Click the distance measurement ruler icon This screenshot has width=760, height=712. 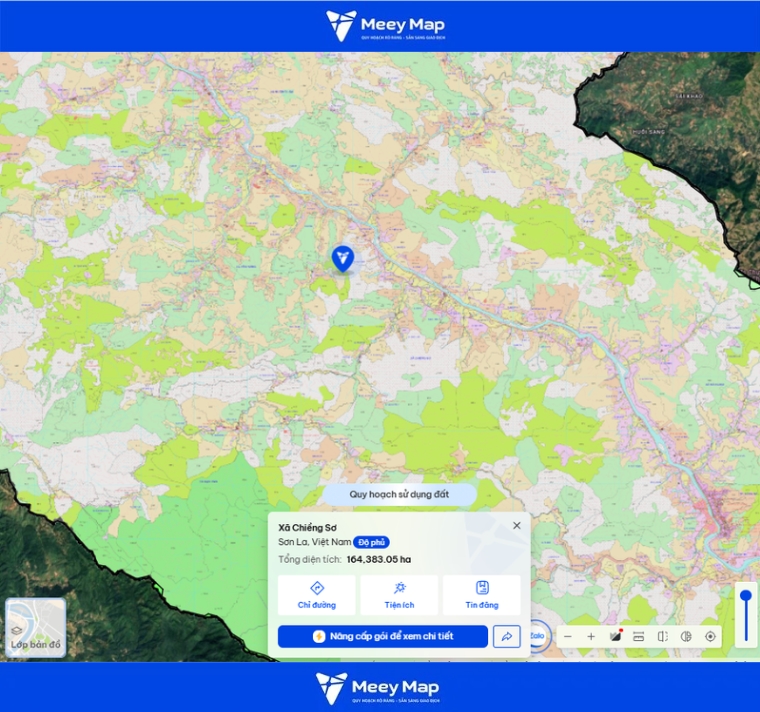pos(639,636)
